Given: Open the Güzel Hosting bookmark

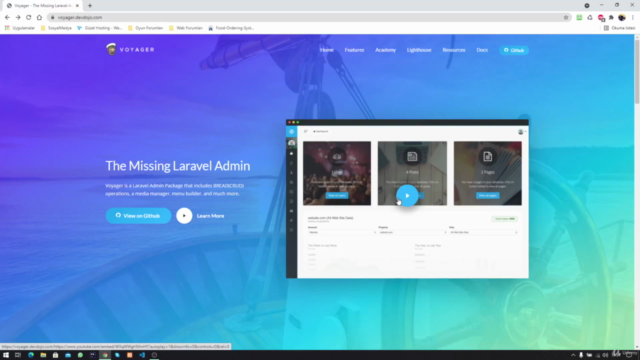Looking at the screenshot, I should pyautogui.click(x=100, y=28).
